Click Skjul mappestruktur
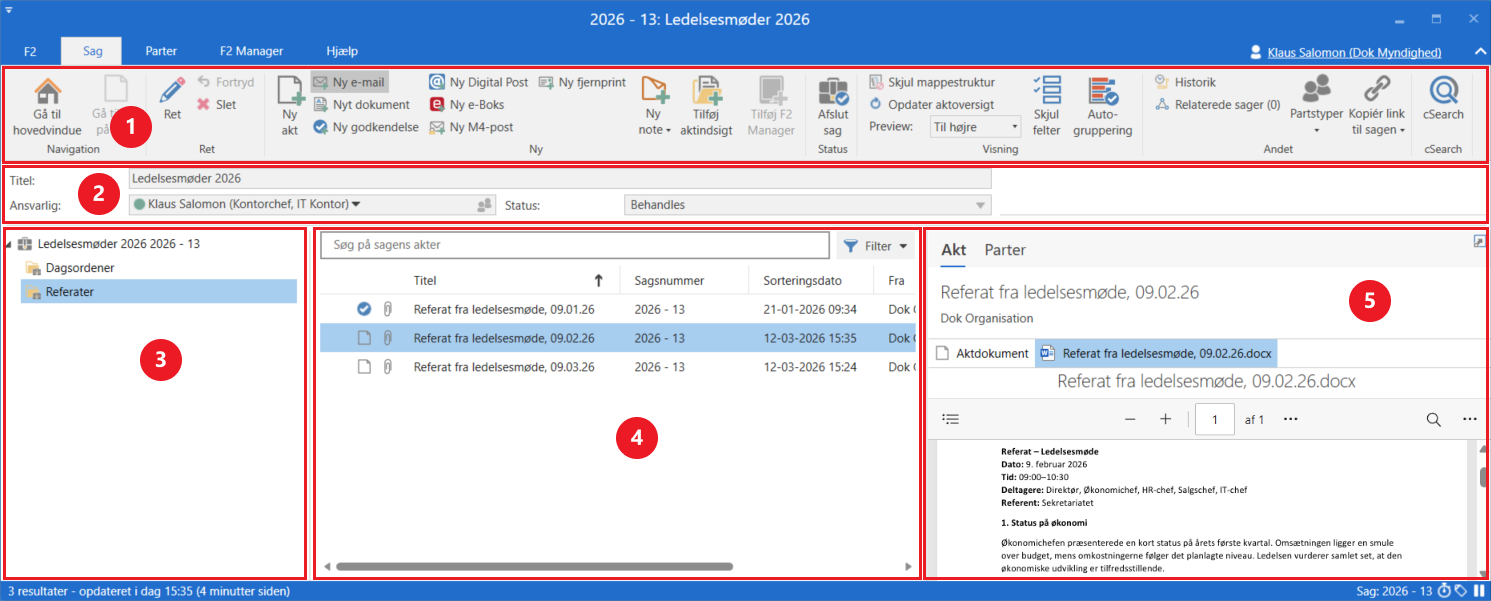 pyautogui.click(x=932, y=82)
